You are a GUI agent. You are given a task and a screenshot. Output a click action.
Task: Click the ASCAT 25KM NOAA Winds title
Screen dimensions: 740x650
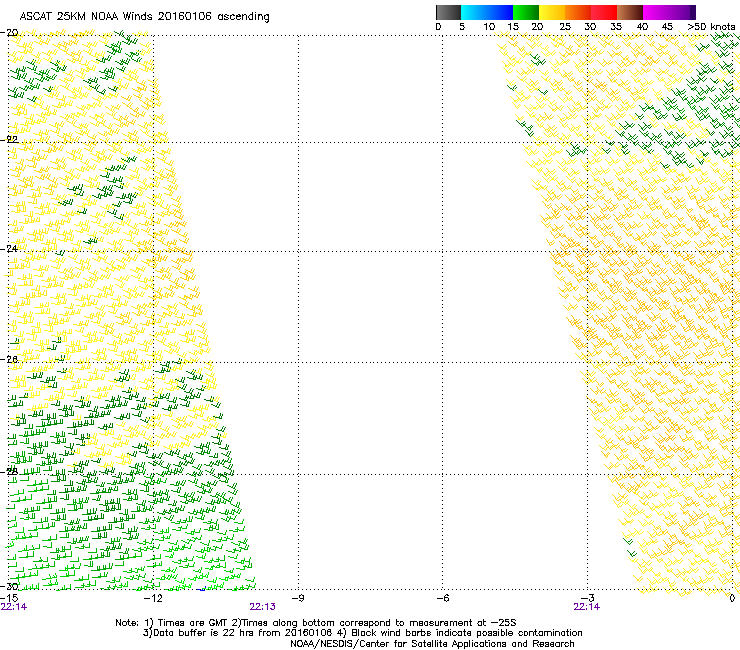[144, 17]
